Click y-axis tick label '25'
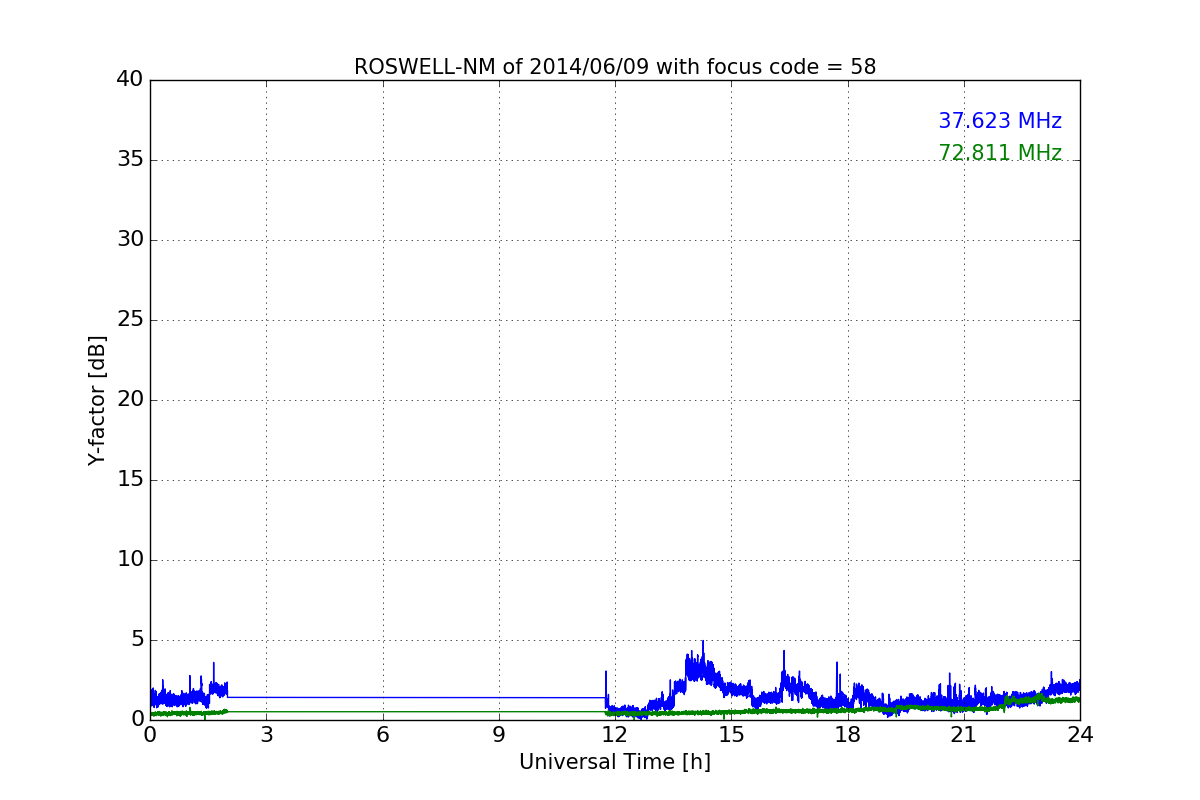The width and height of the screenshot is (1200, 800). click(130, 320)
